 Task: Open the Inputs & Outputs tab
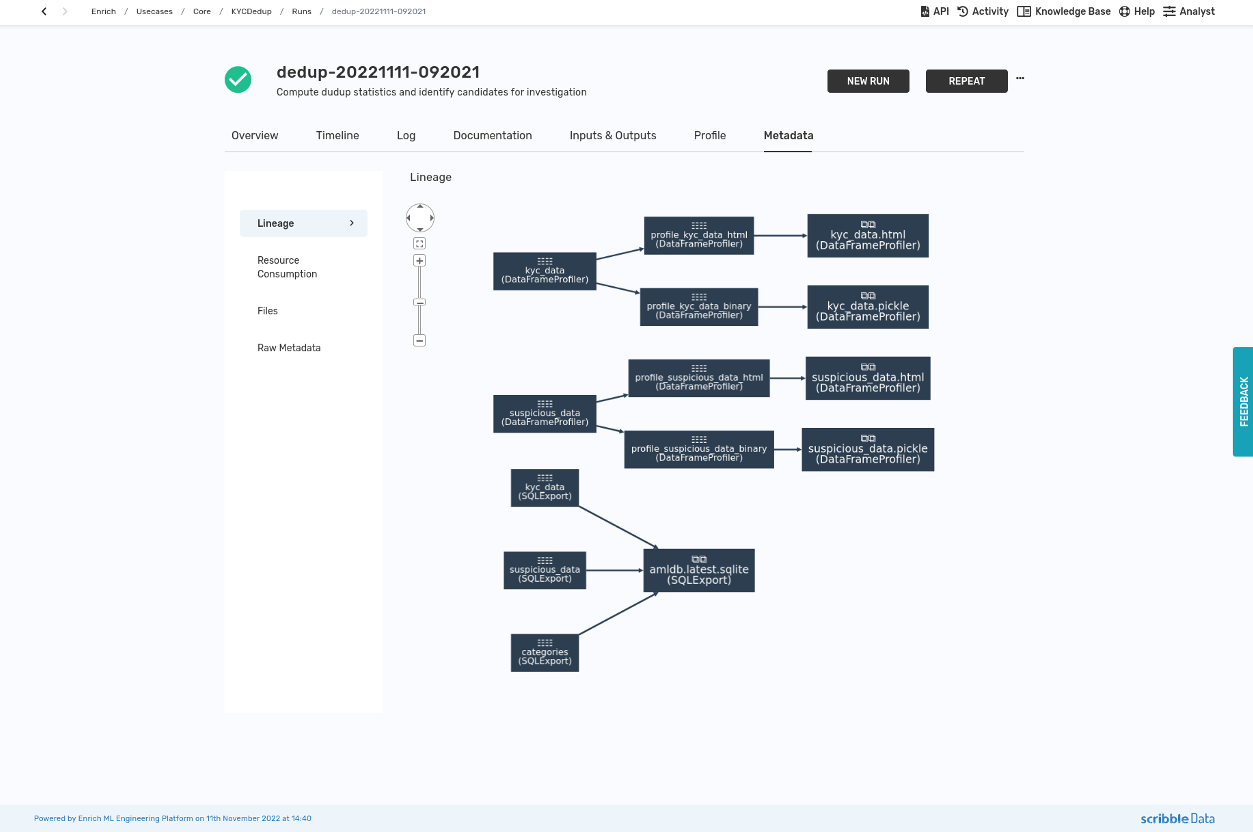pos(612,135)
